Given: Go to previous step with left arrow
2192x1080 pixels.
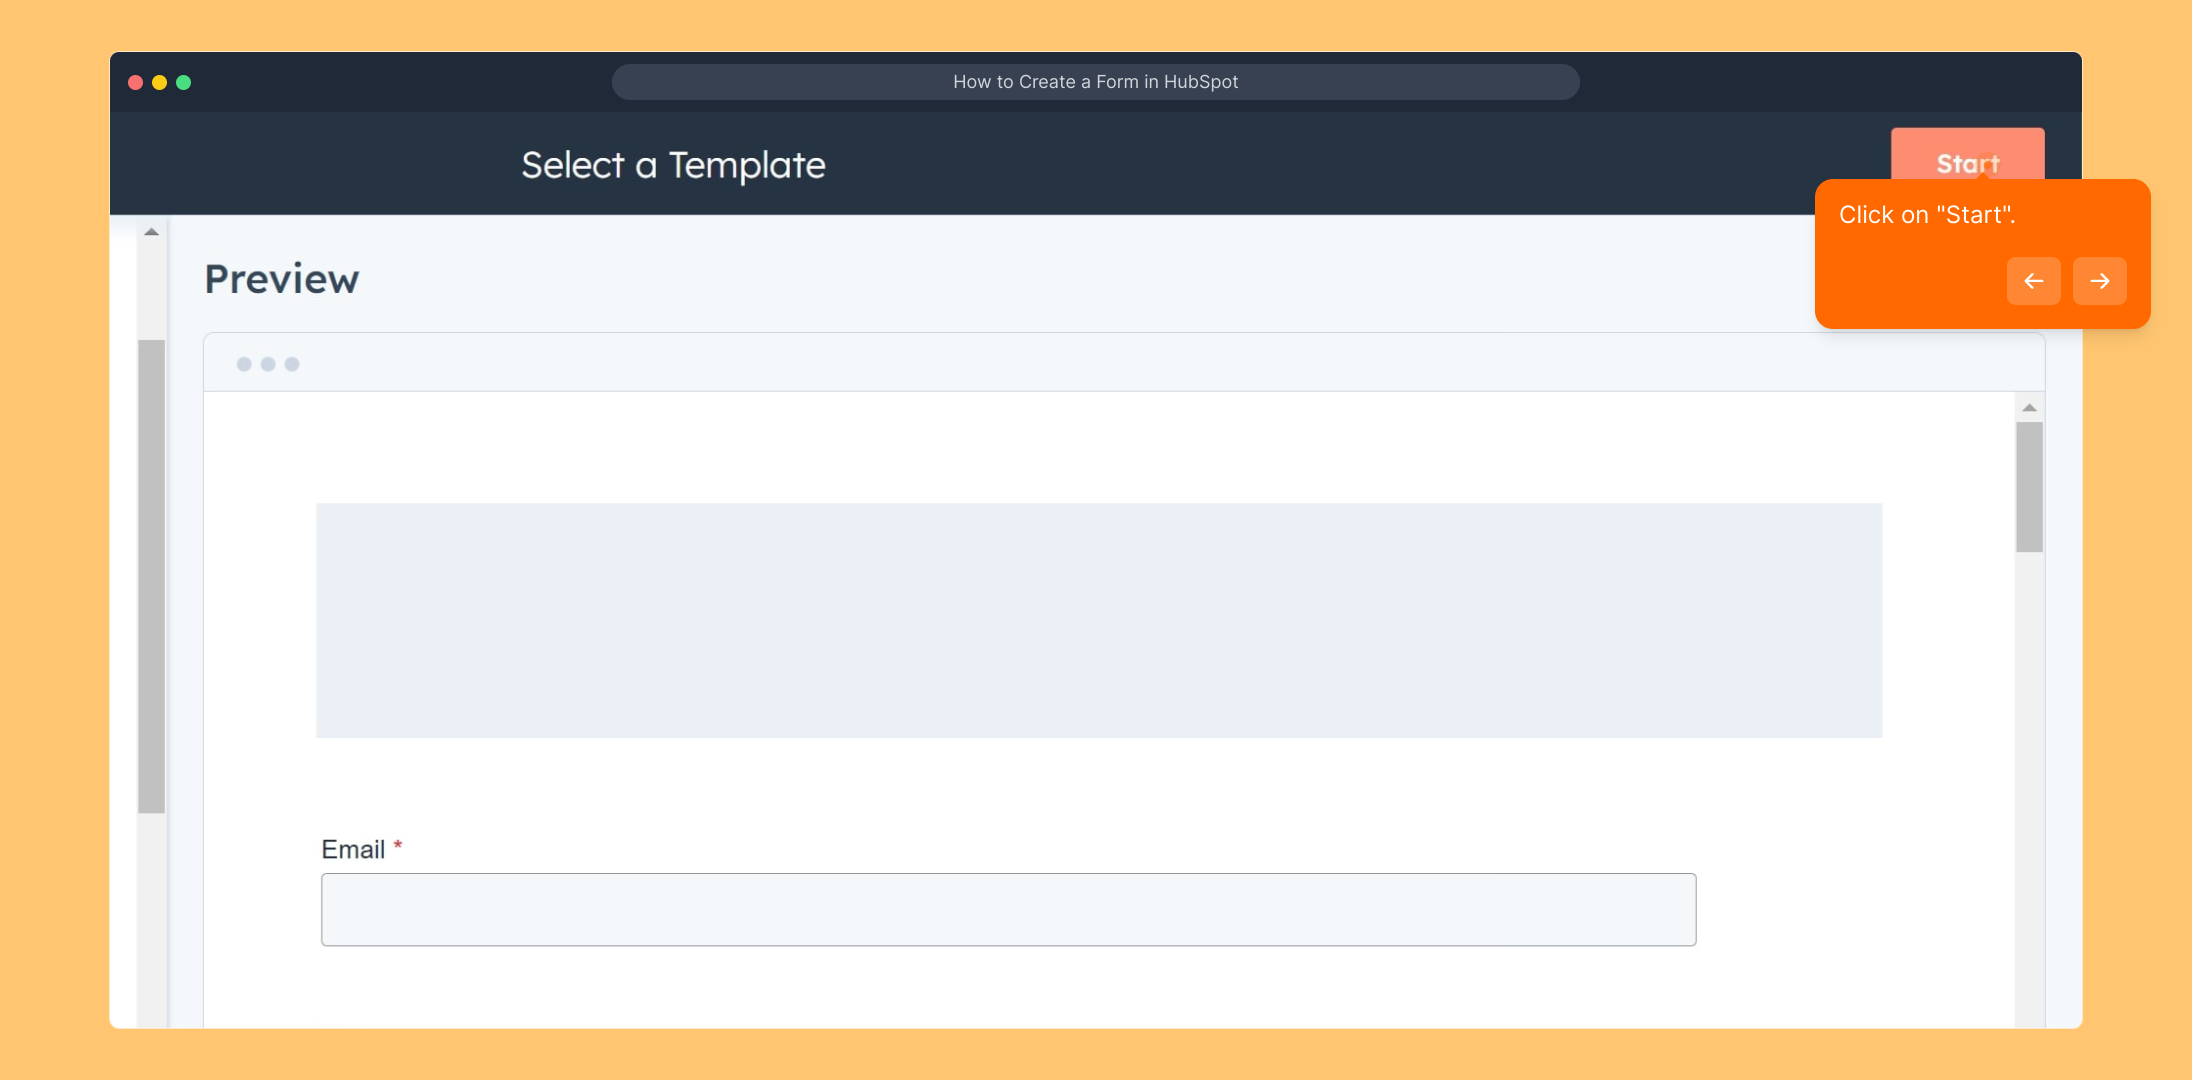Looking at the screenshot, I should point(2033,281).
